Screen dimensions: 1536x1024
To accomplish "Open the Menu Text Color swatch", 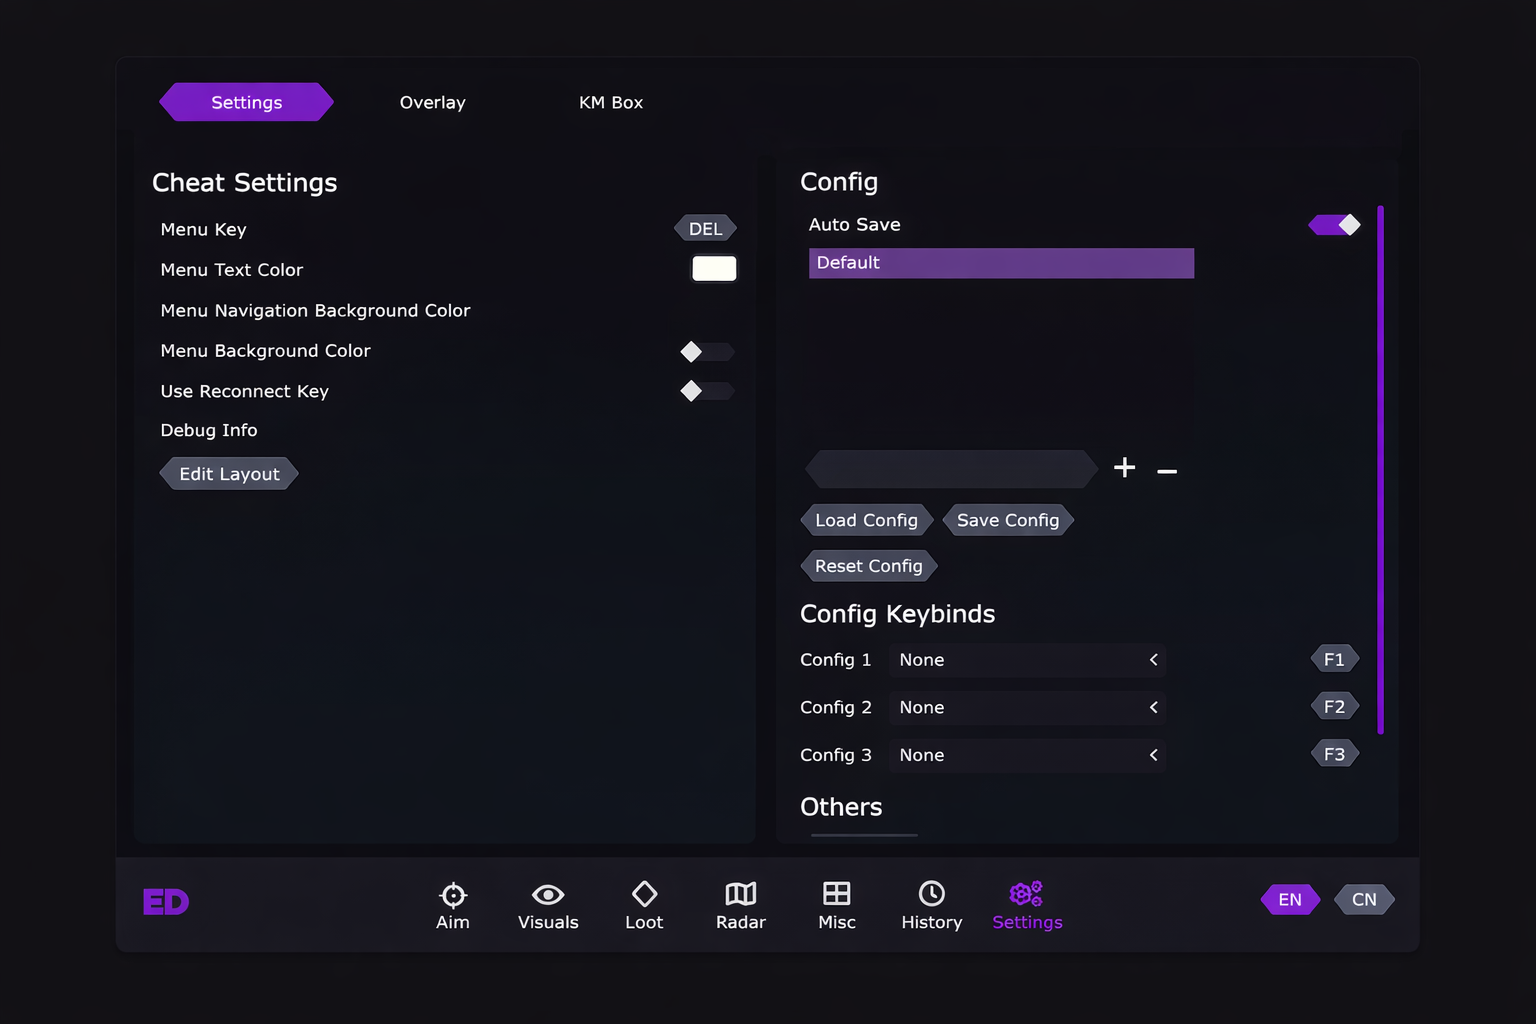I will tap(714, 269).
